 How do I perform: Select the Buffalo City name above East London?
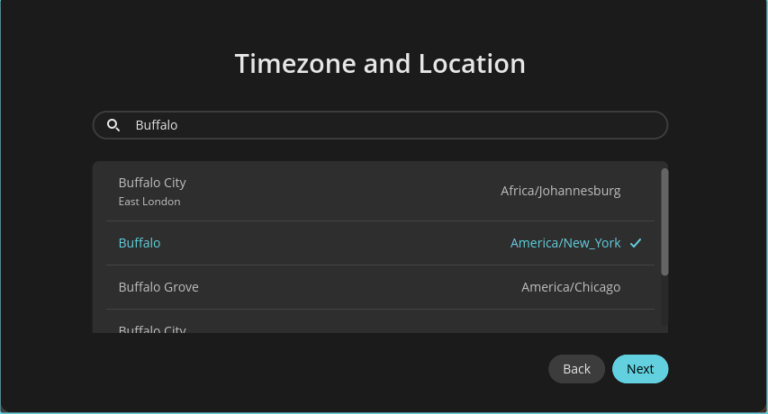click(152, 183)
